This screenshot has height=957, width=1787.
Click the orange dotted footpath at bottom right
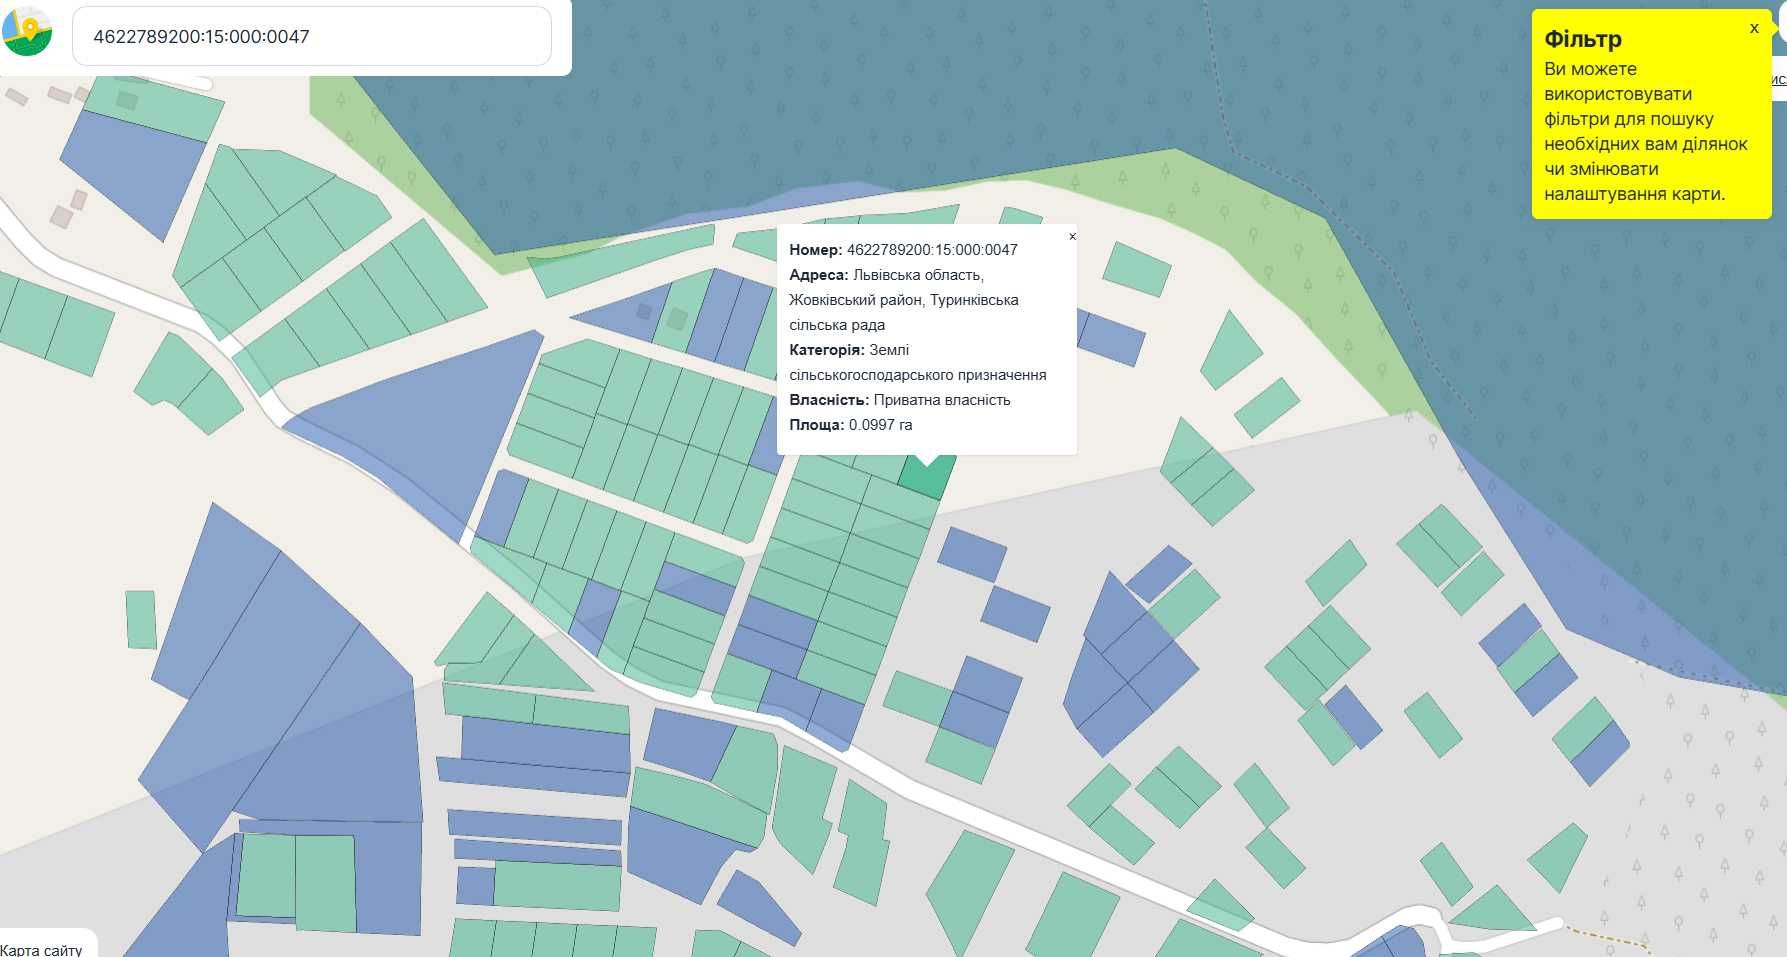pyautogui.click(x=1610, y=937)
